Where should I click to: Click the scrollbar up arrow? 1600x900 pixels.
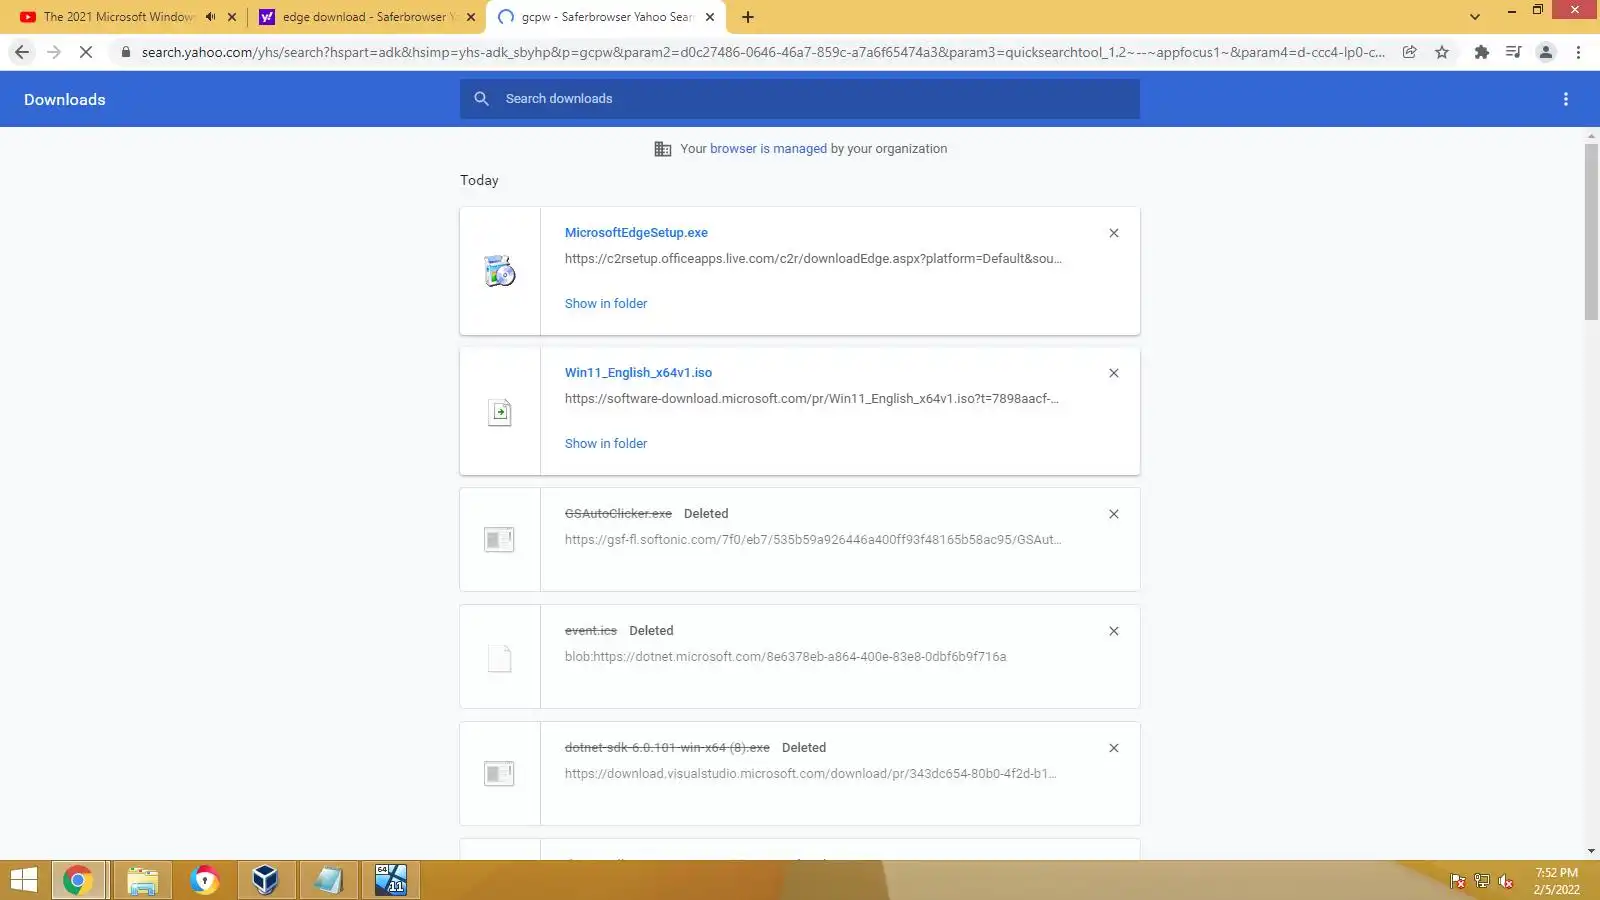coord(1591,135)
